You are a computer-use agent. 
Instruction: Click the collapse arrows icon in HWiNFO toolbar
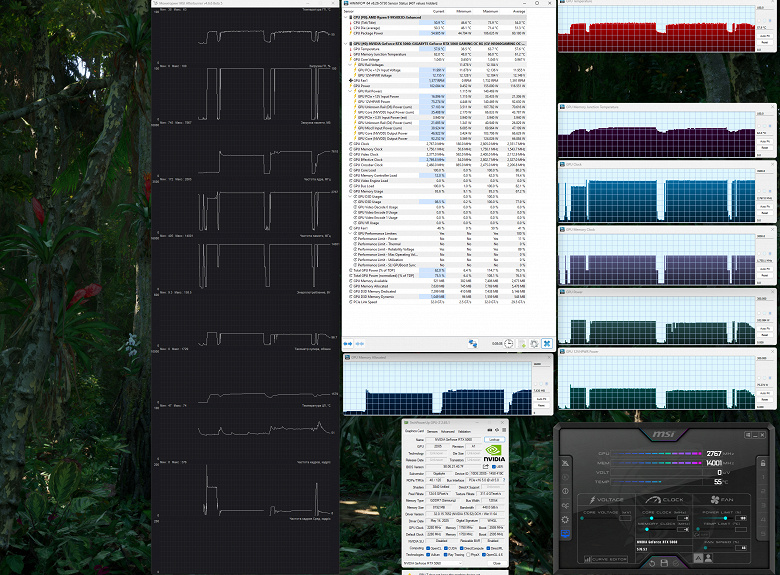(360, 344)
